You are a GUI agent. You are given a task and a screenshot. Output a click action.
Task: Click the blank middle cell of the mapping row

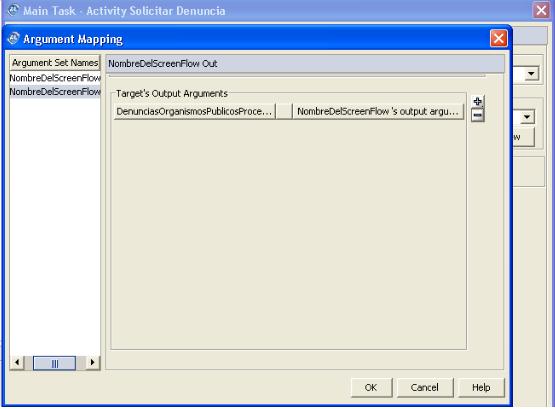pos(284,111)
